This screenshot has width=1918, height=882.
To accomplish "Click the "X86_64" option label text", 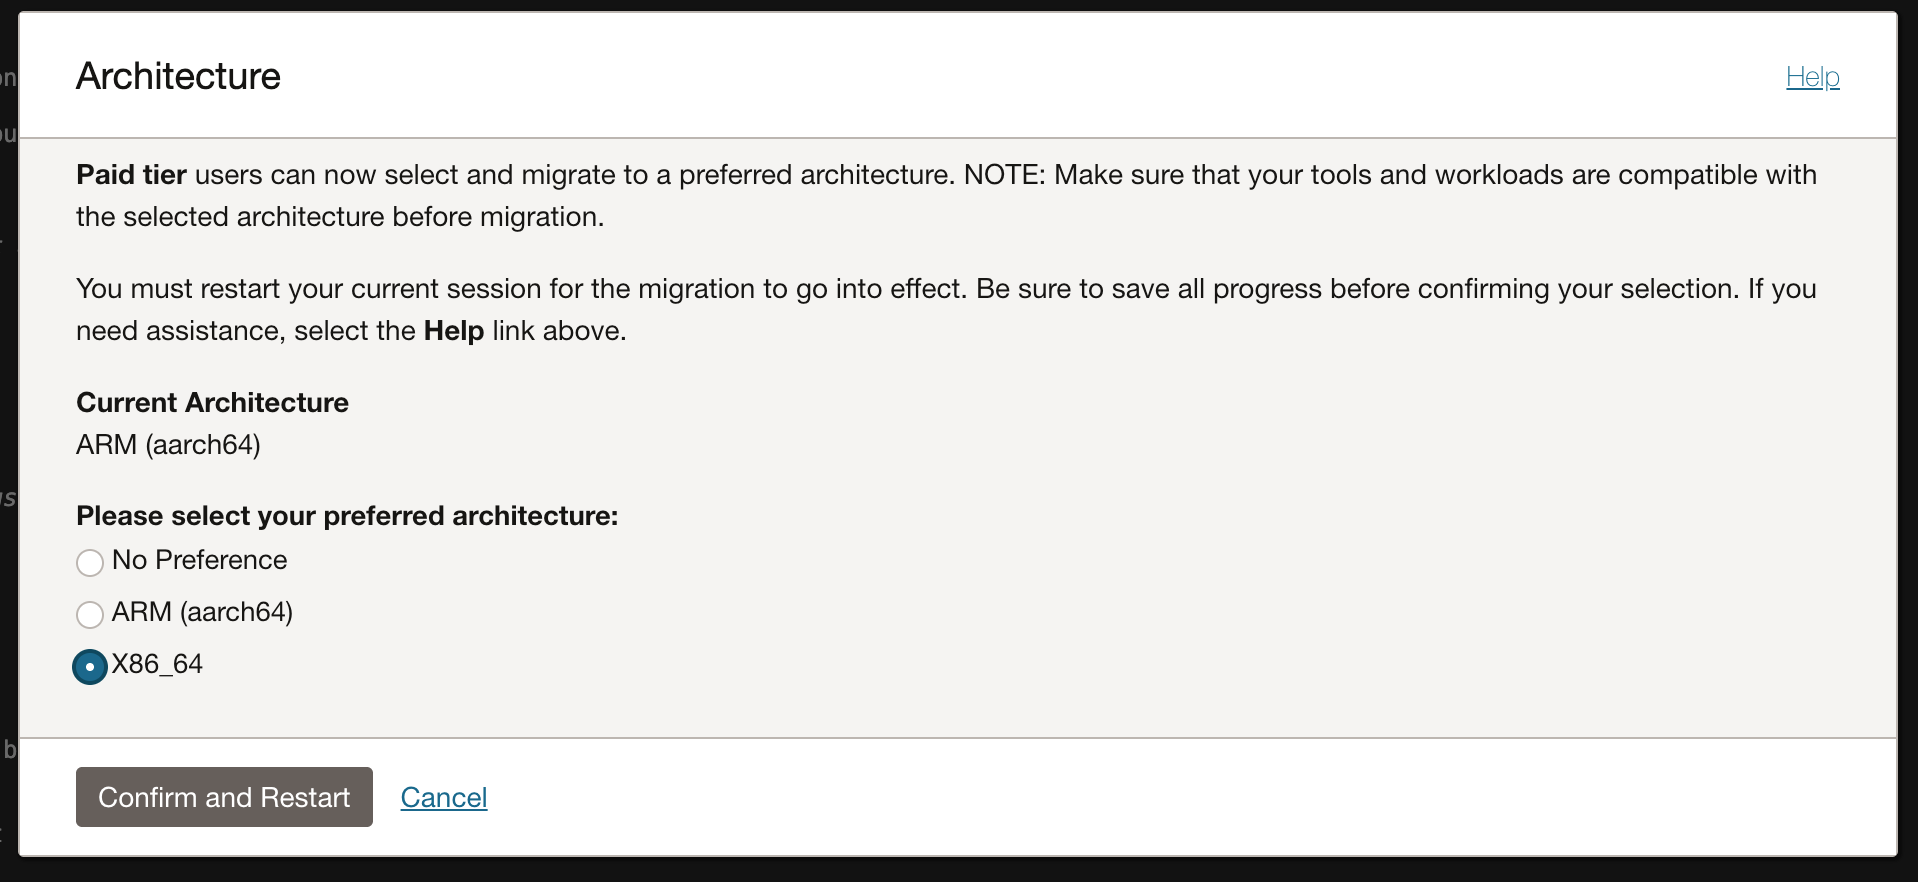I will pos(157,664).
